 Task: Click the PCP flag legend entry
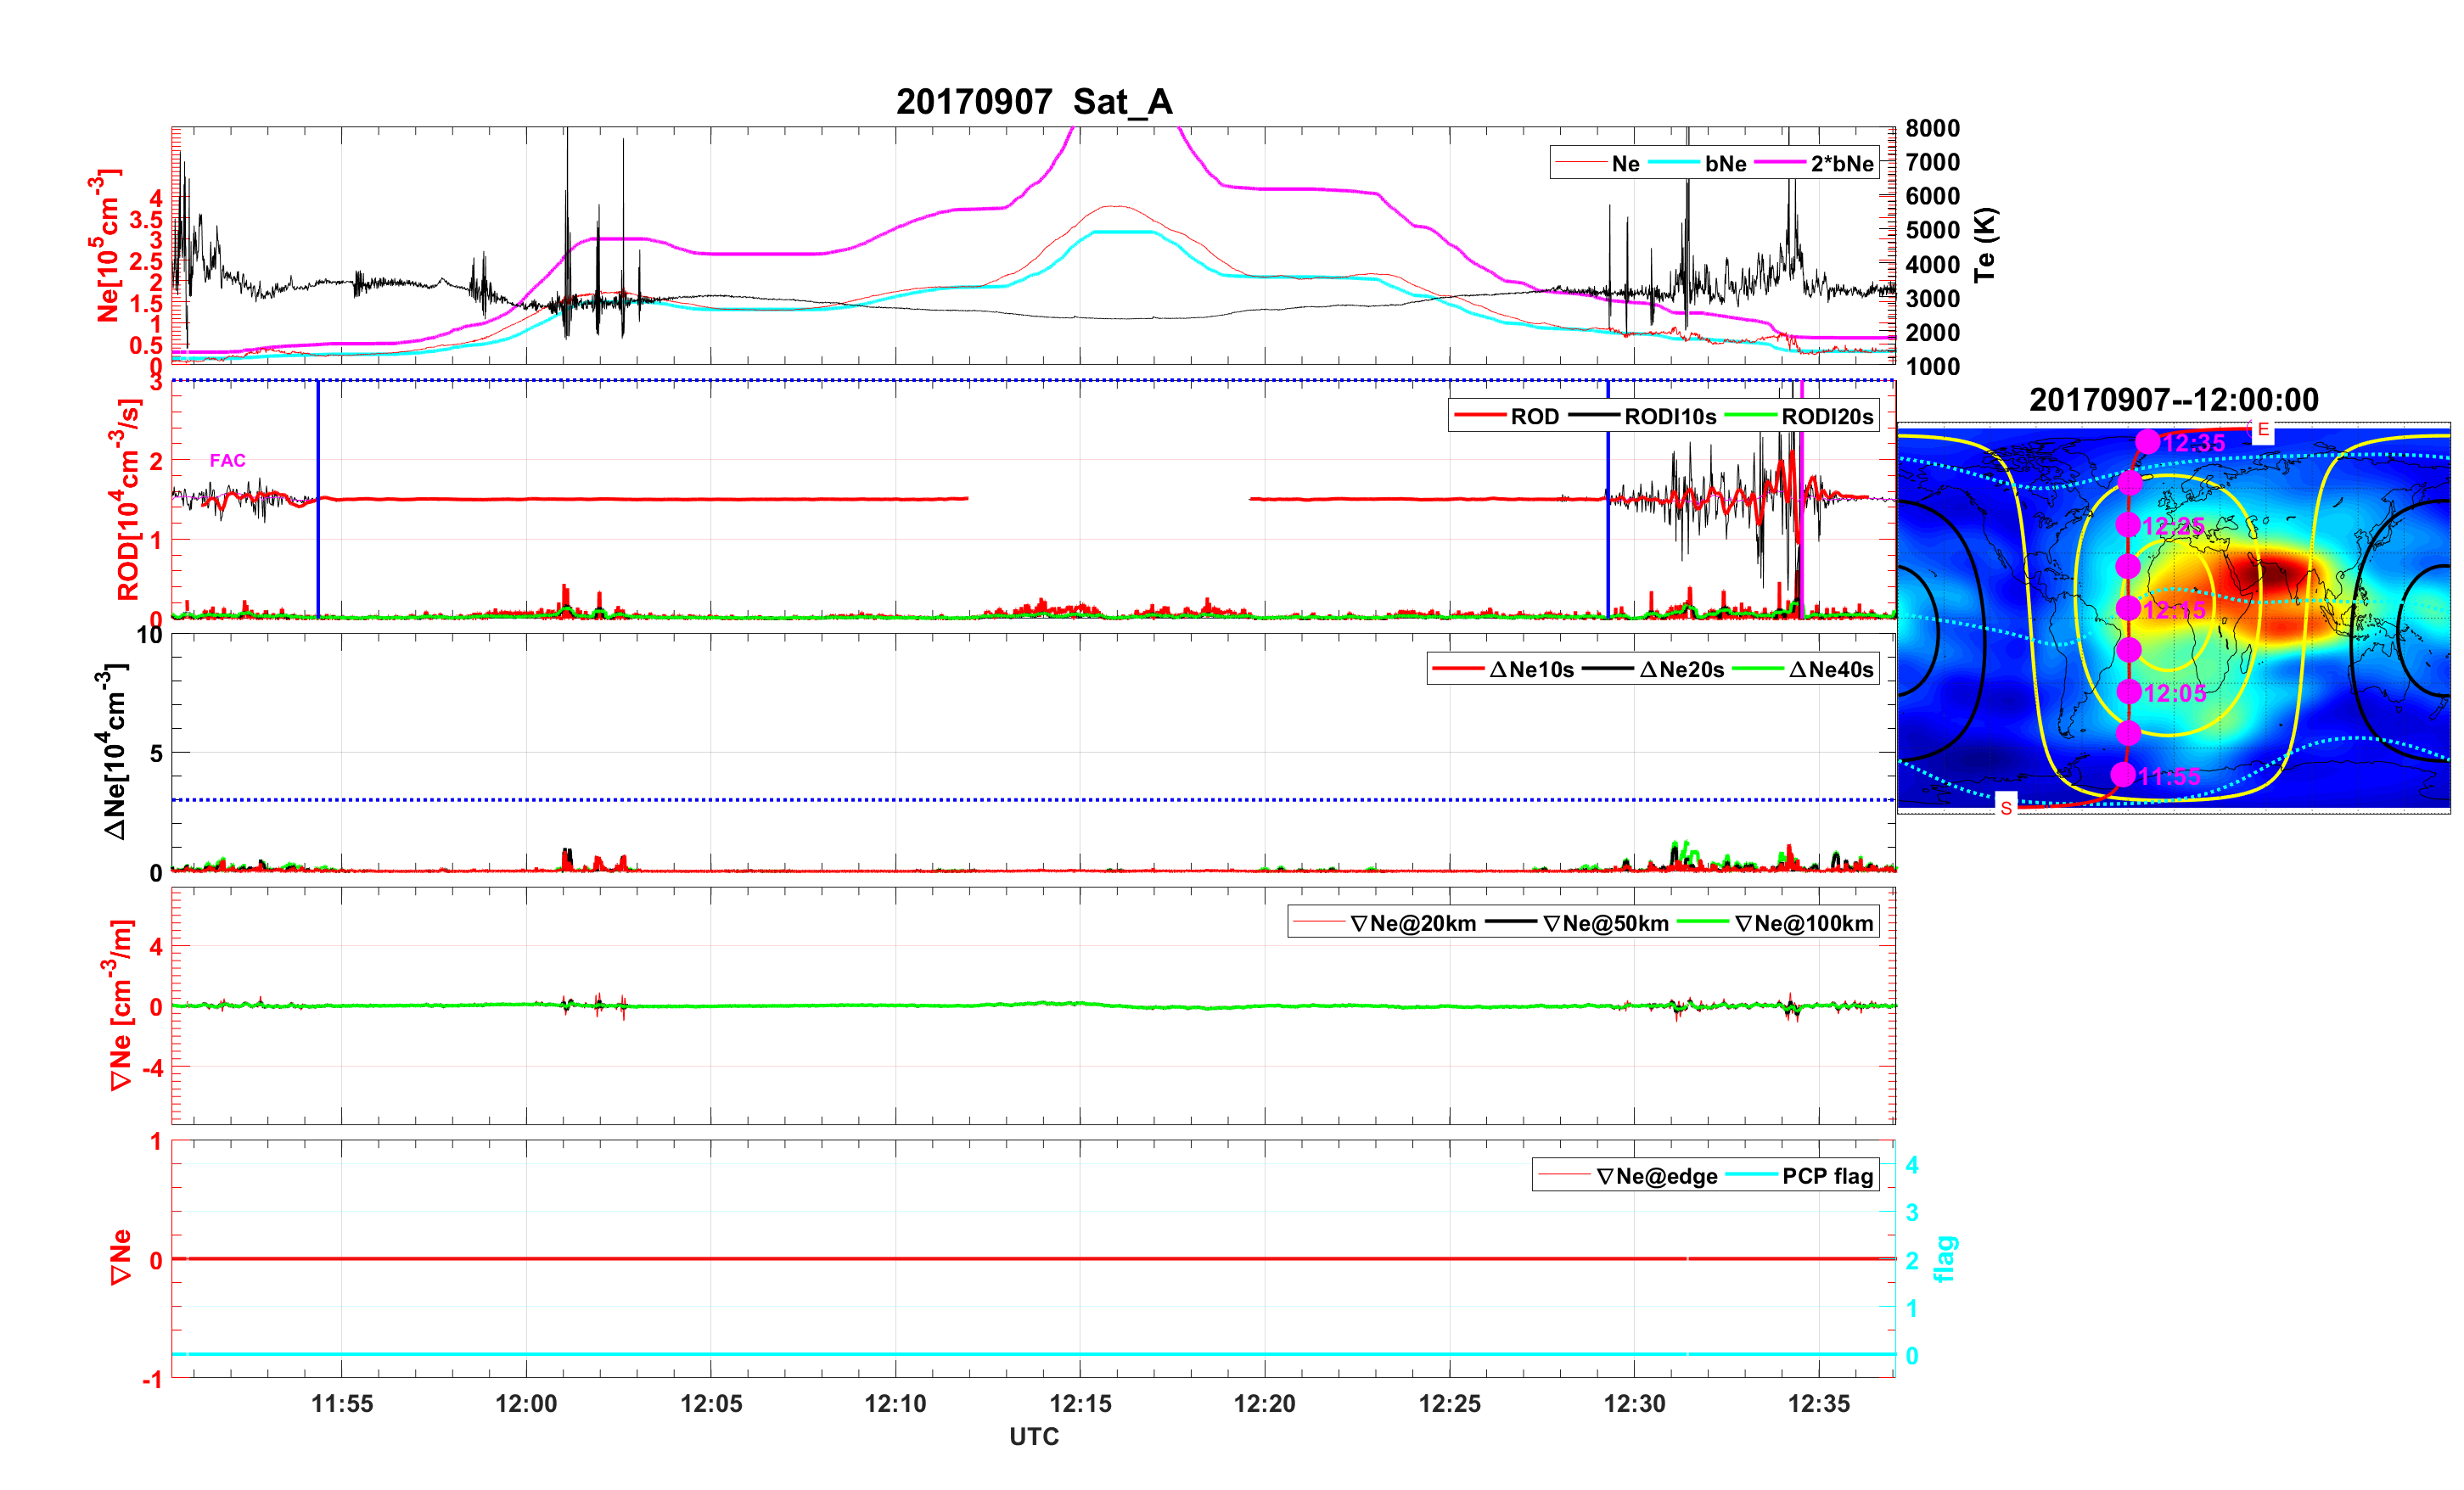(x=1827, y=1176)
